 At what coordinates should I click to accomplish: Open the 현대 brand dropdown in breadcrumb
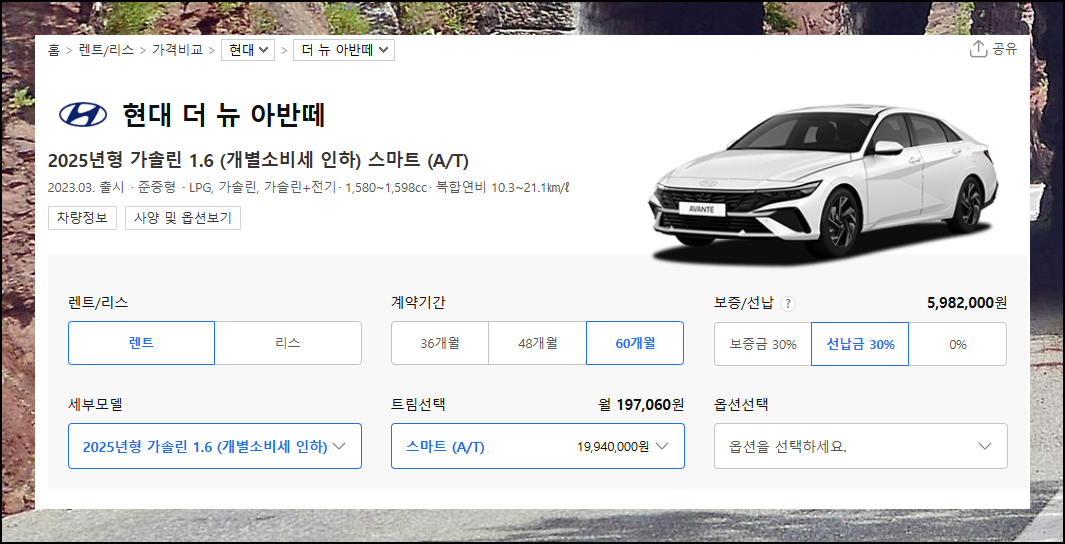pyautogui.click(x=248, y=50)
